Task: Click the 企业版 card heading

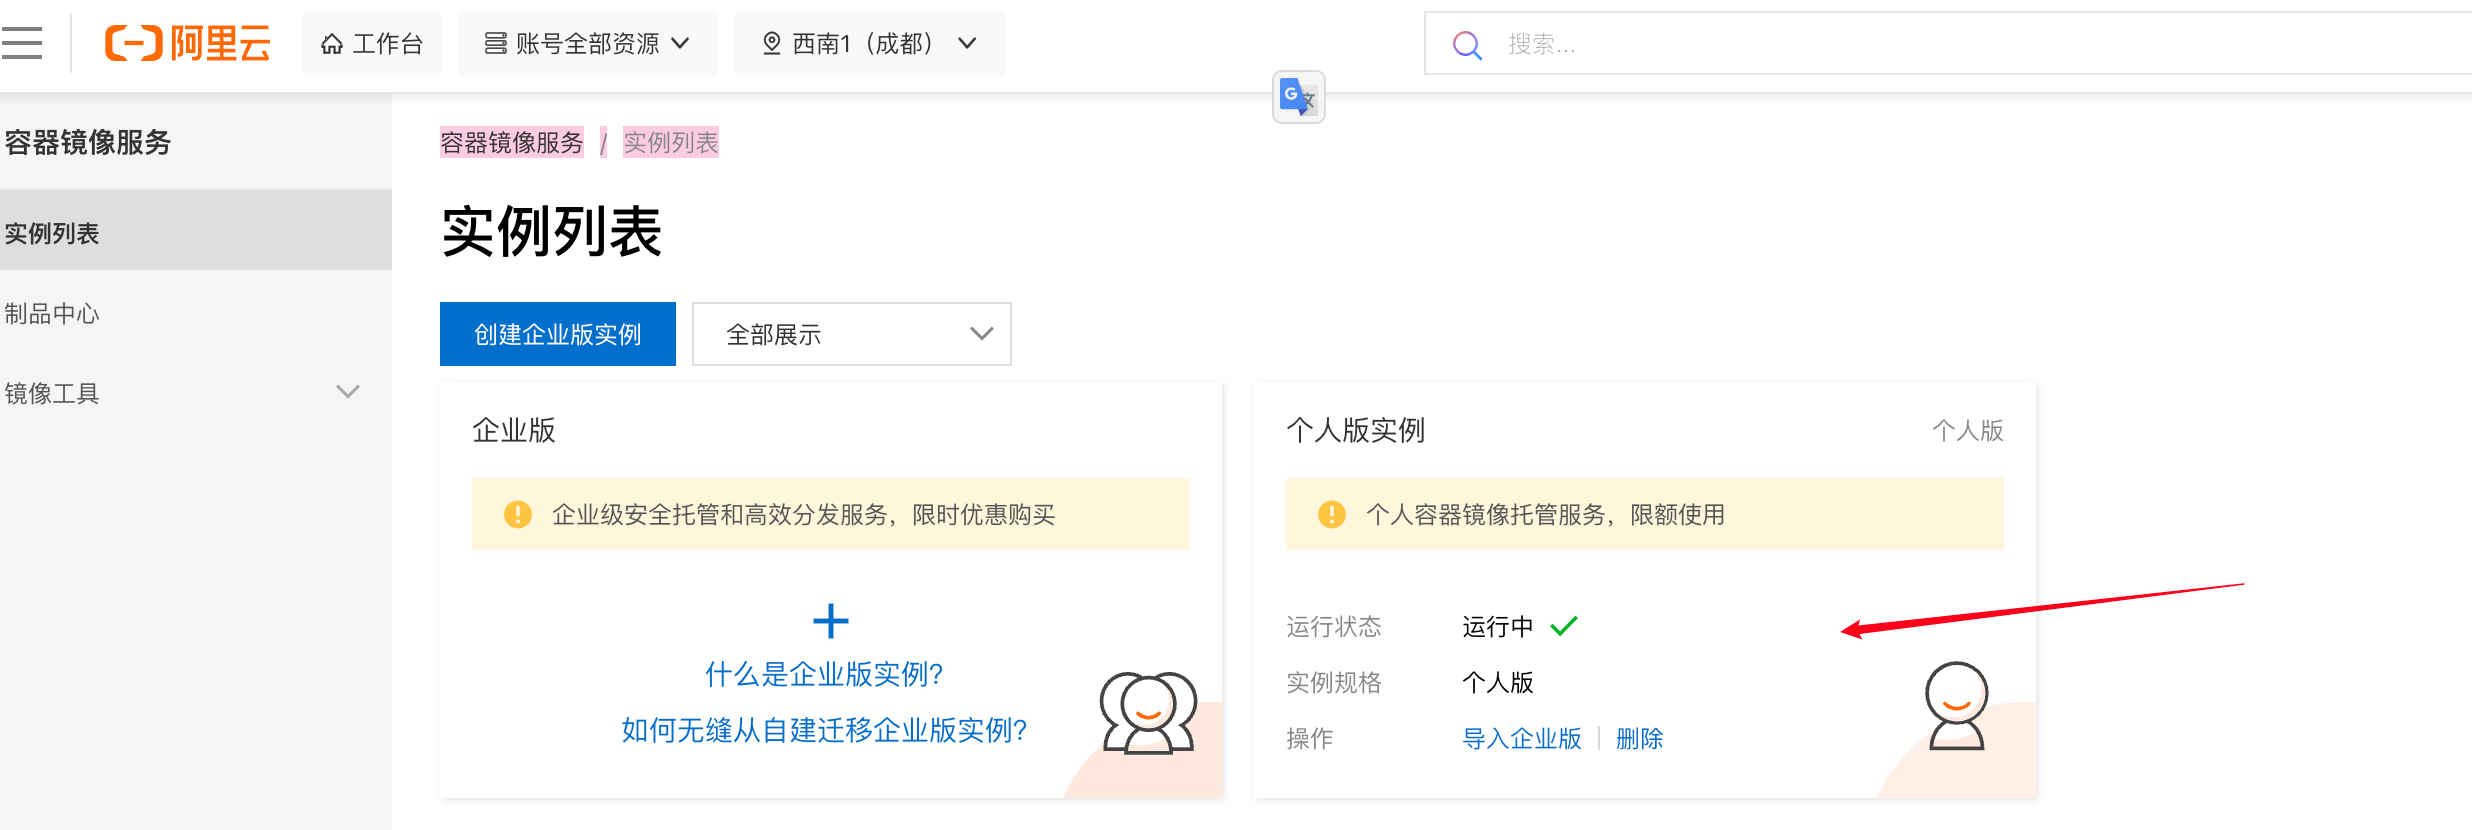Action: [514, 430]
